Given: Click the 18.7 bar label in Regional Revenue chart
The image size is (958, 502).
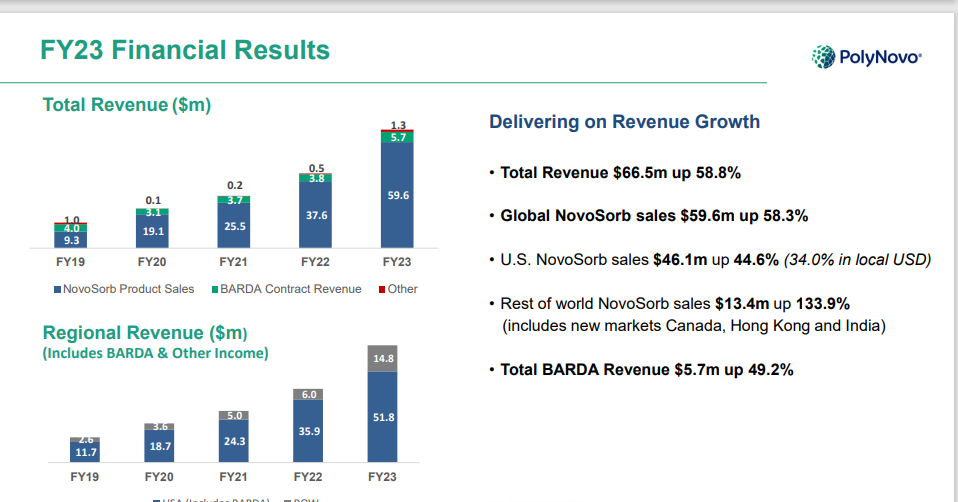Looking at the screenshot, I should pos(160,446).
